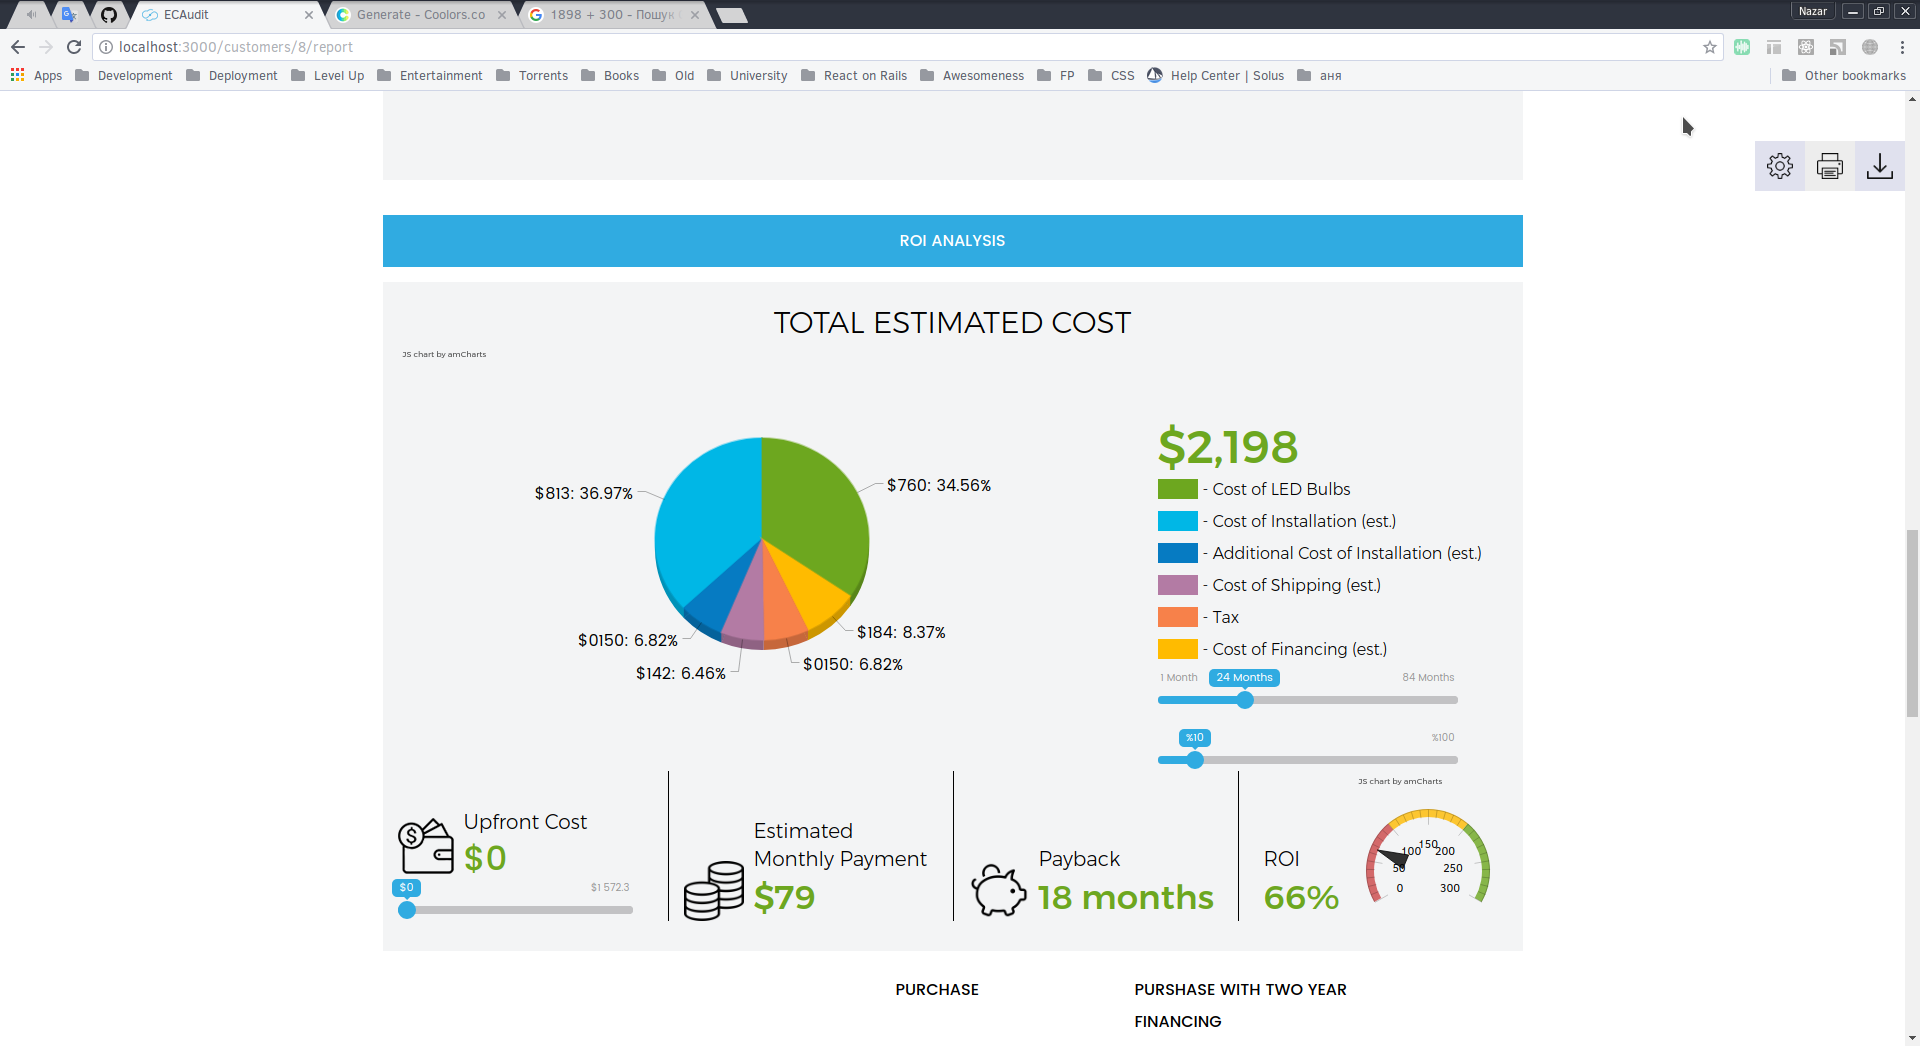Viewport: 1920px width, 1046px height.
Task: Switch to the 1898 + 300 Google tab
Action: [612, 15]
